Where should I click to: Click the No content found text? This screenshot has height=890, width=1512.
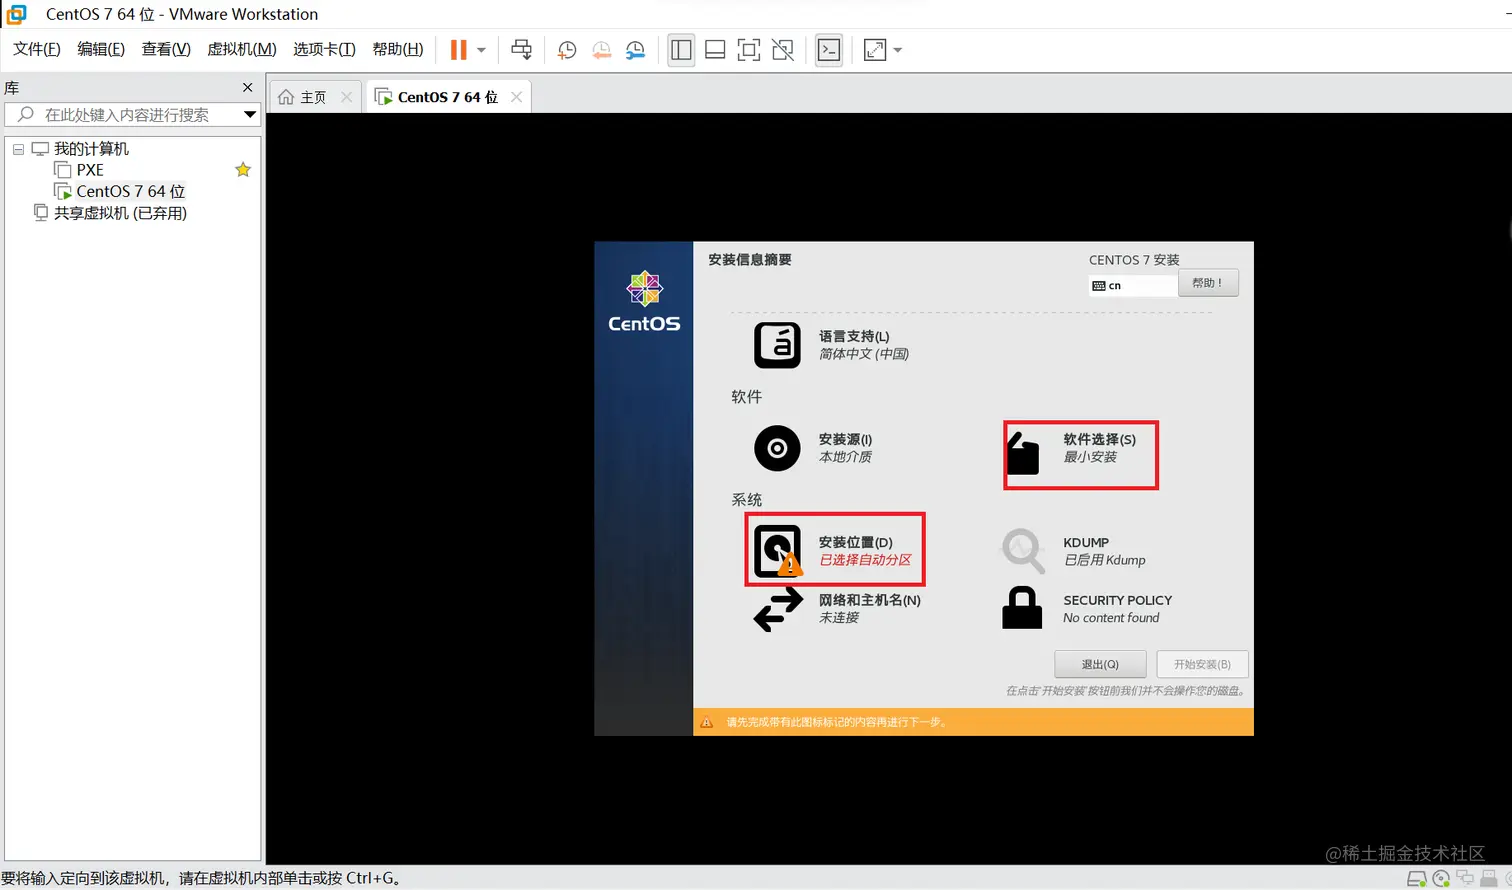(1111, 618)
